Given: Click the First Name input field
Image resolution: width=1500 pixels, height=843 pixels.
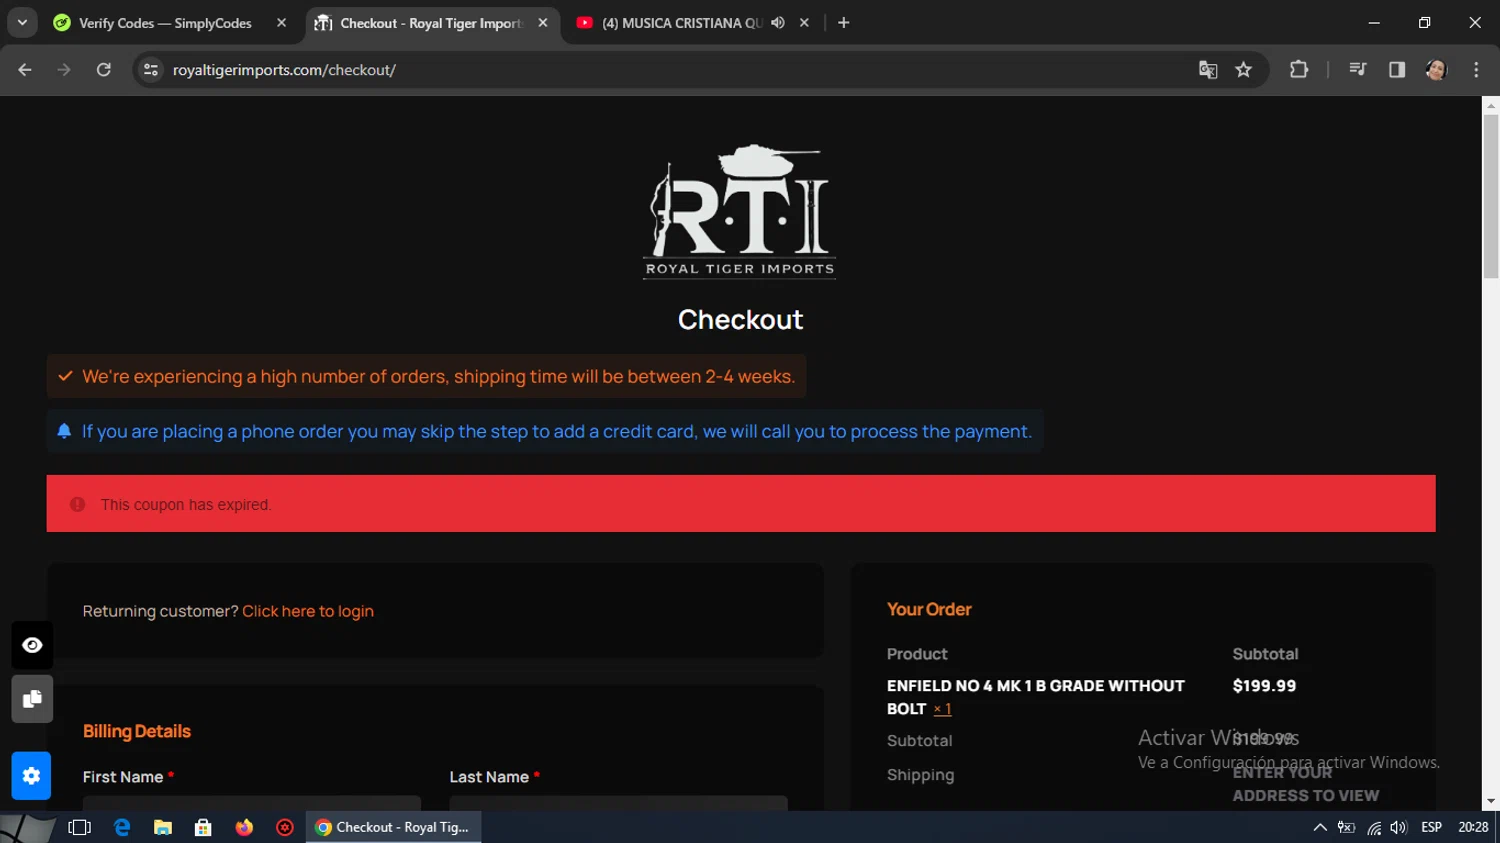Looking at the screenshot, I should point(252,803).
